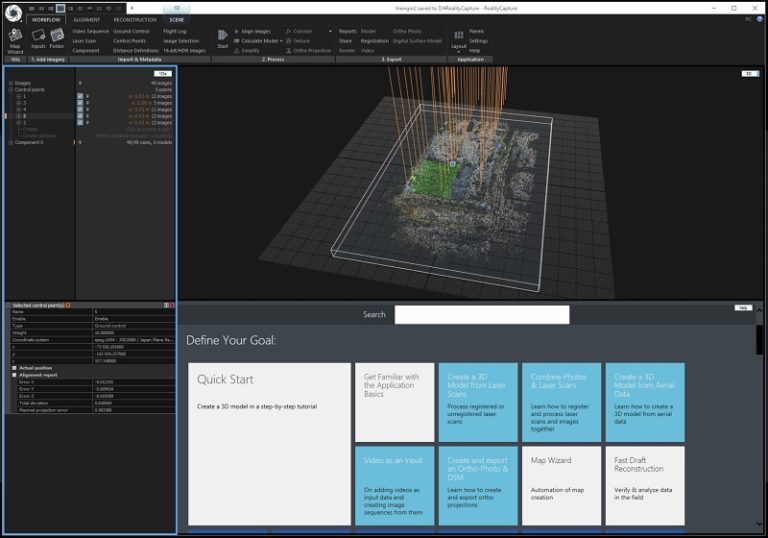
Task: Toggle the checkbox for control point 4
Action: pyautogui.click(x=80, y=109)
